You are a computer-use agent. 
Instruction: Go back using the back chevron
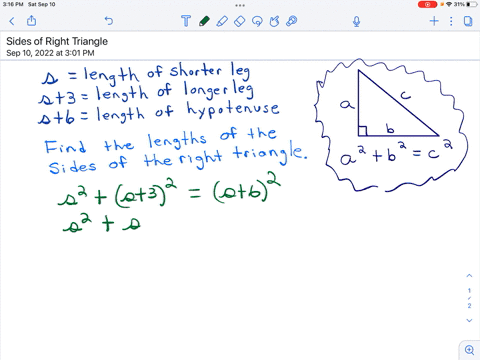pyautogui.click(x=12, y=21)
